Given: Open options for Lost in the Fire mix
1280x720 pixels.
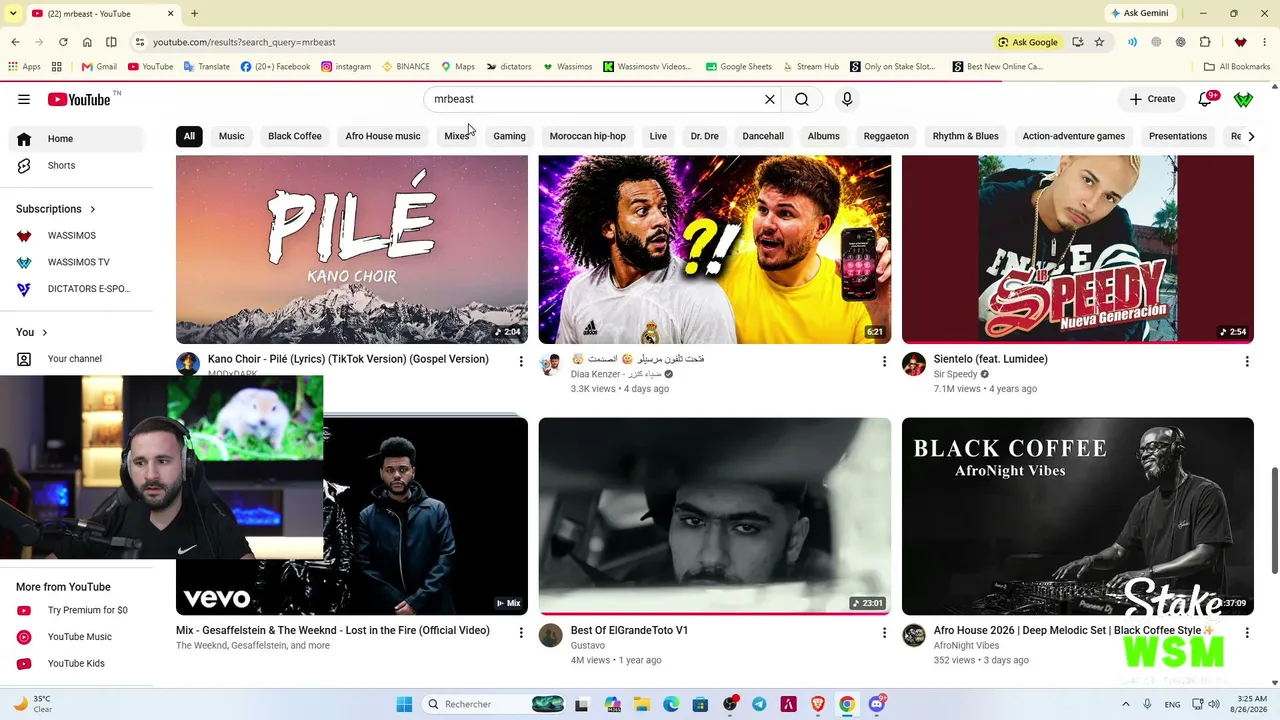Looking at the screenshot, I should tap(521, 632).
